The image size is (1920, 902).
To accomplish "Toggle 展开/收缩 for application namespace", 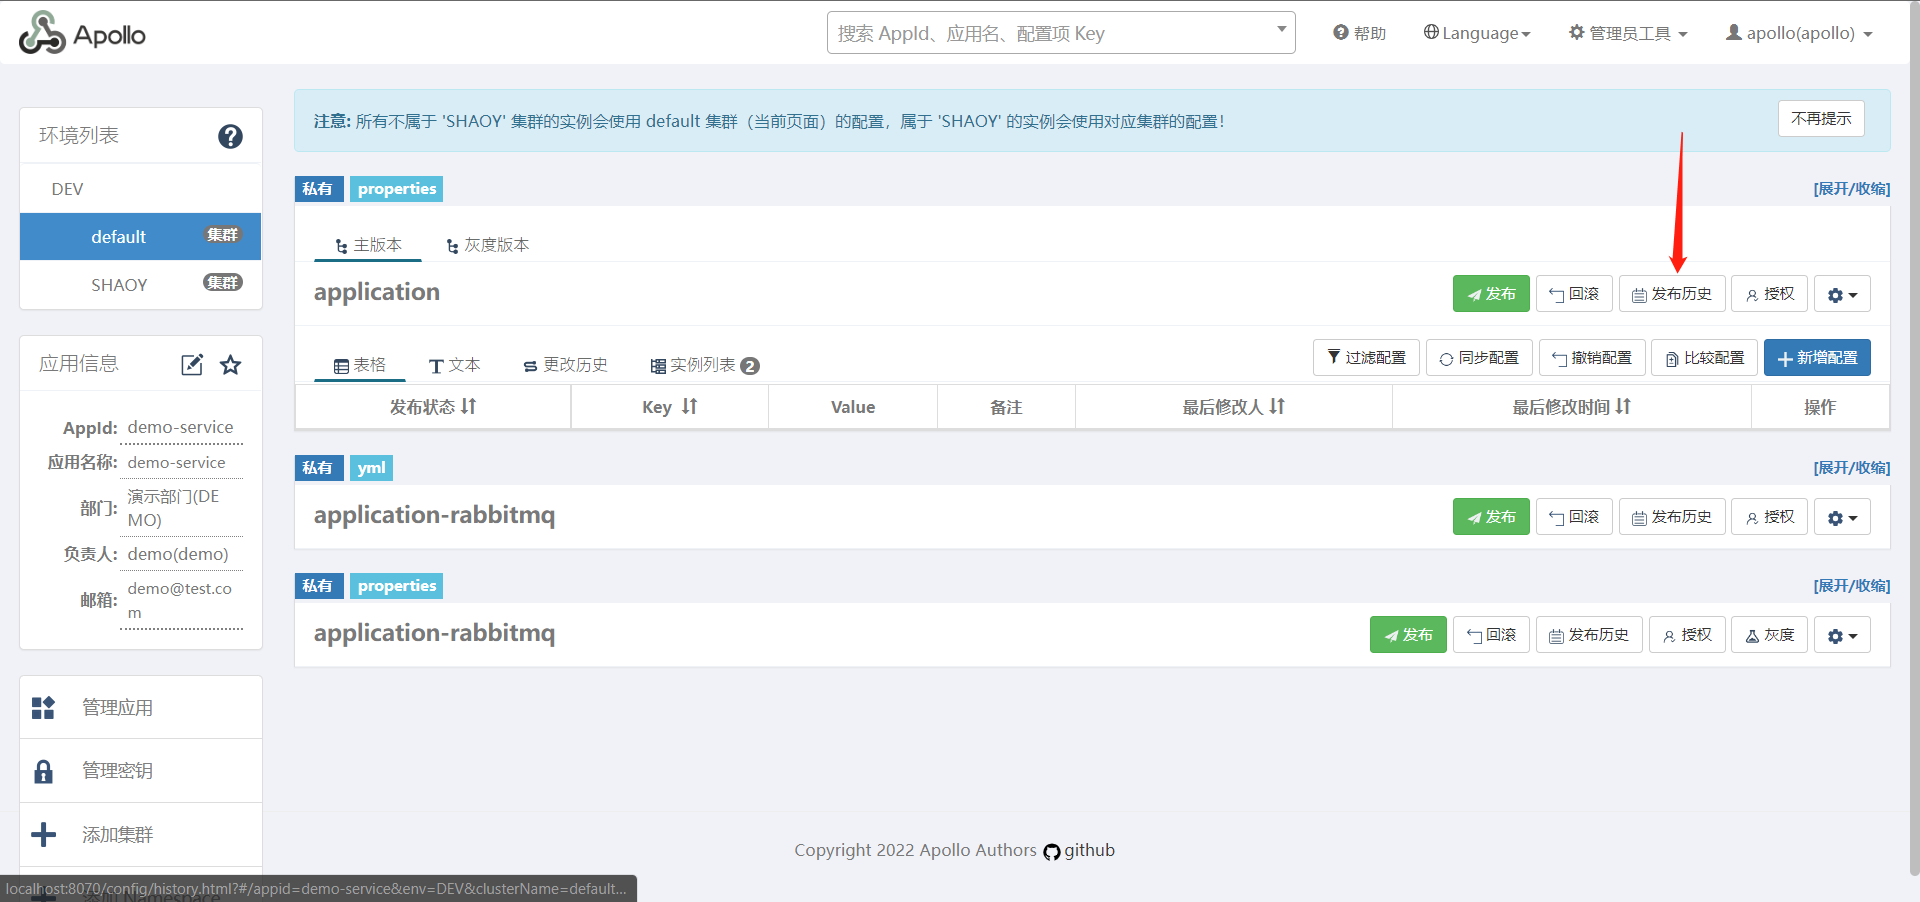I will click(x=1851, y=189).
